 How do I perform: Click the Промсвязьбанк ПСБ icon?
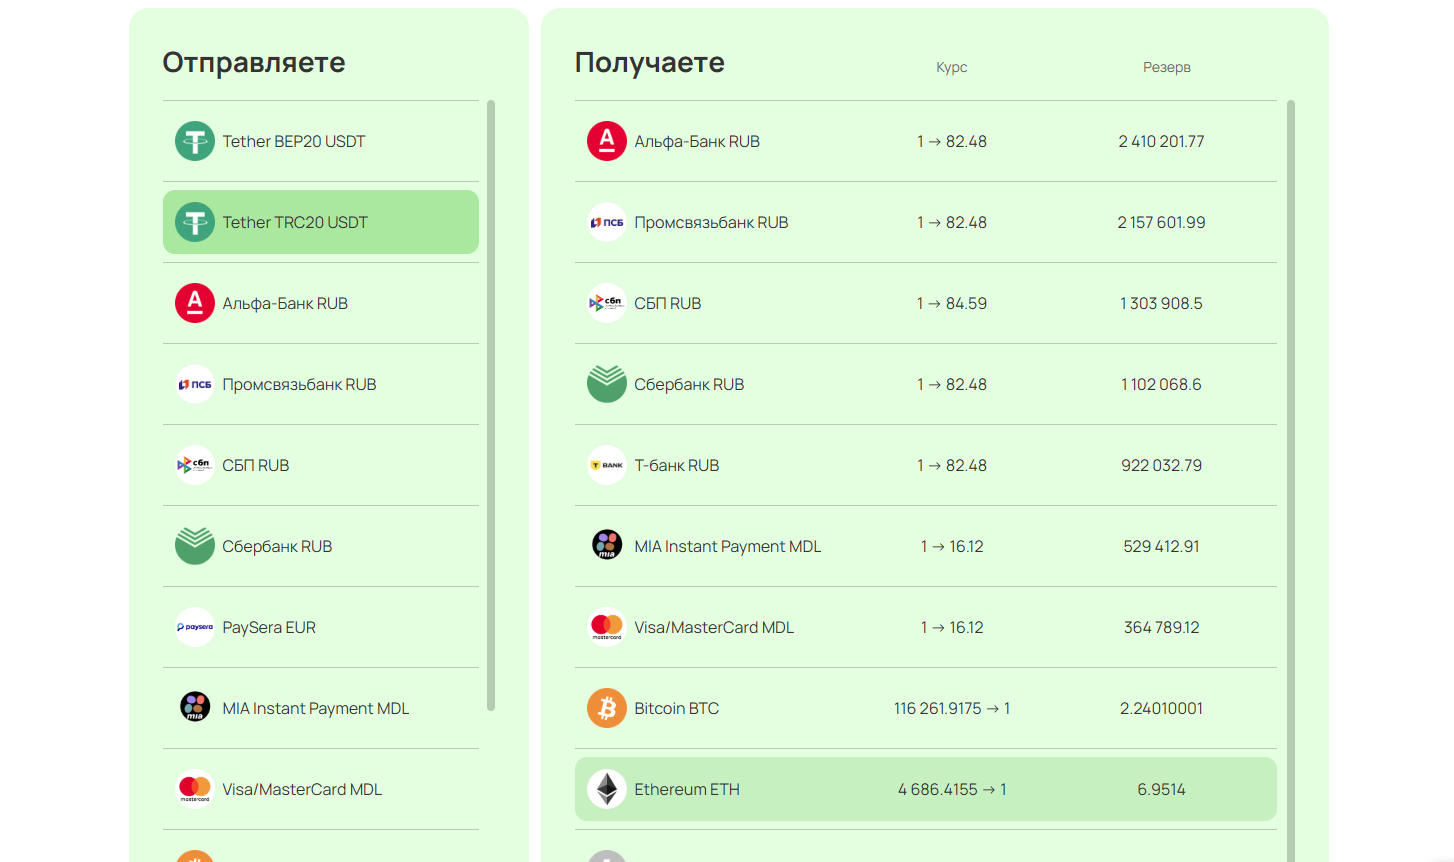click(194, 384)
